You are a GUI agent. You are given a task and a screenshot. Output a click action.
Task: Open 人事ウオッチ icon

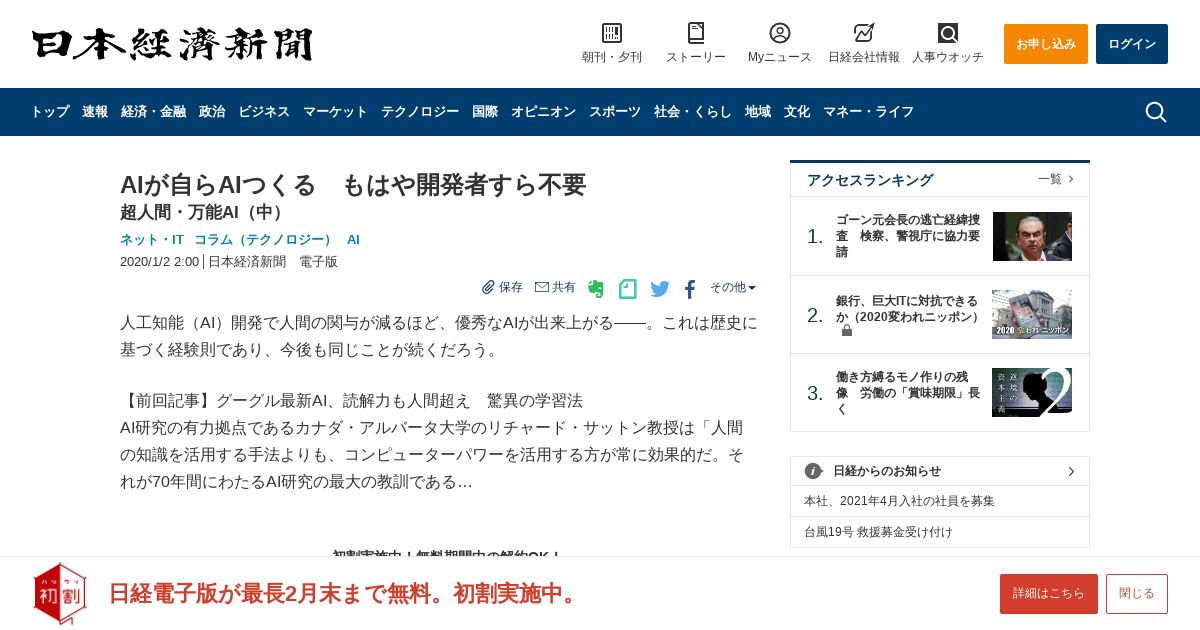[948, 33]
